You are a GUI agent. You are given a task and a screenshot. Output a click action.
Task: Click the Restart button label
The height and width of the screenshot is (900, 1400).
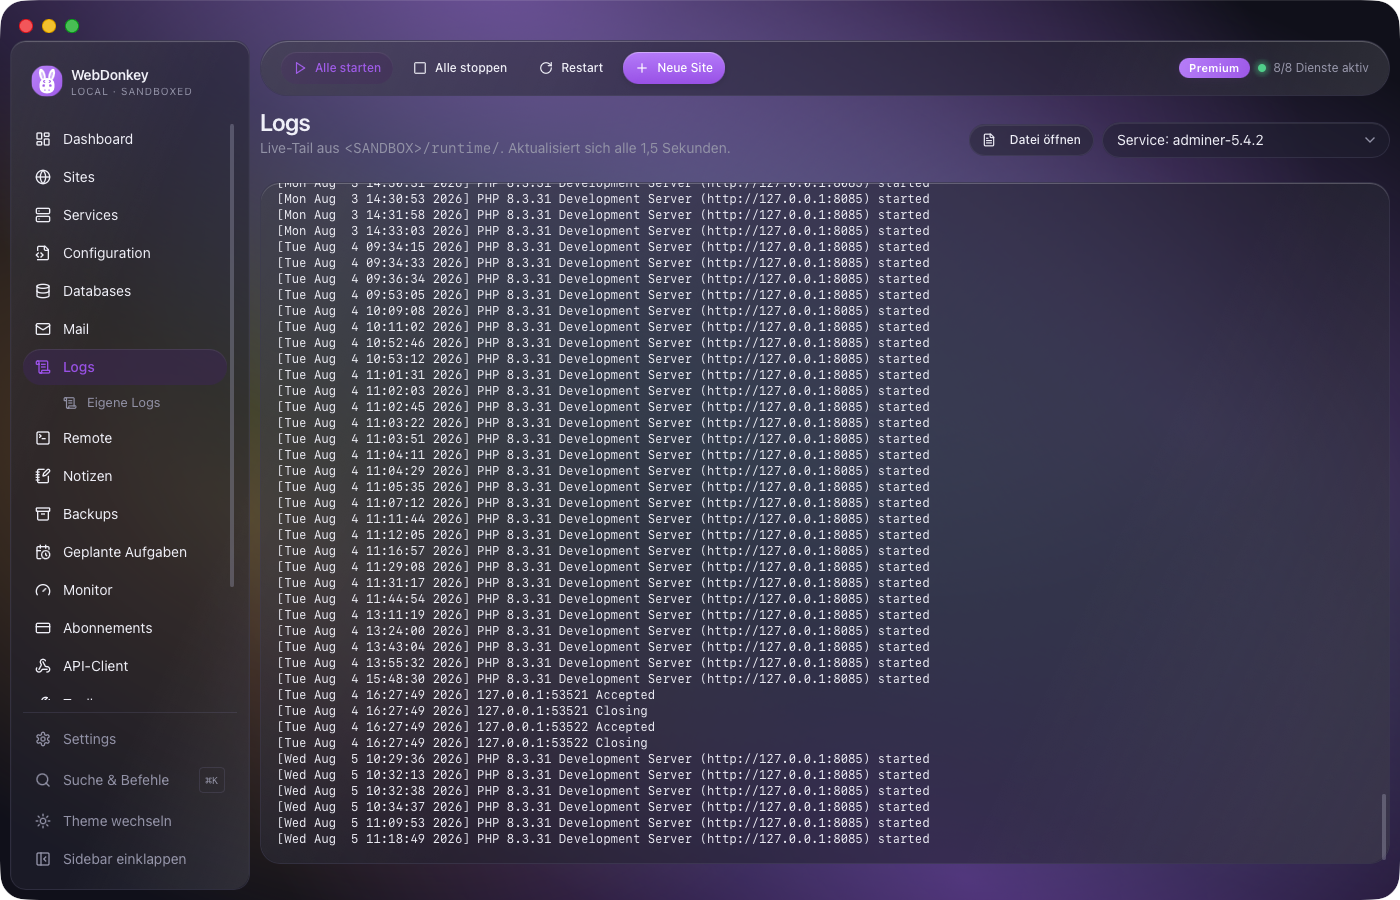click(x=582, y=68)
